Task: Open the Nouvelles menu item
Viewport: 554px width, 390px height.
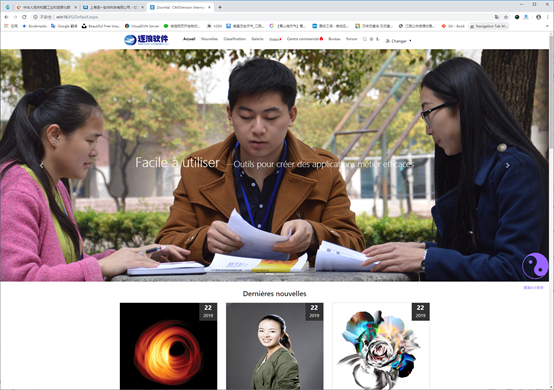Action: point(210,39)
